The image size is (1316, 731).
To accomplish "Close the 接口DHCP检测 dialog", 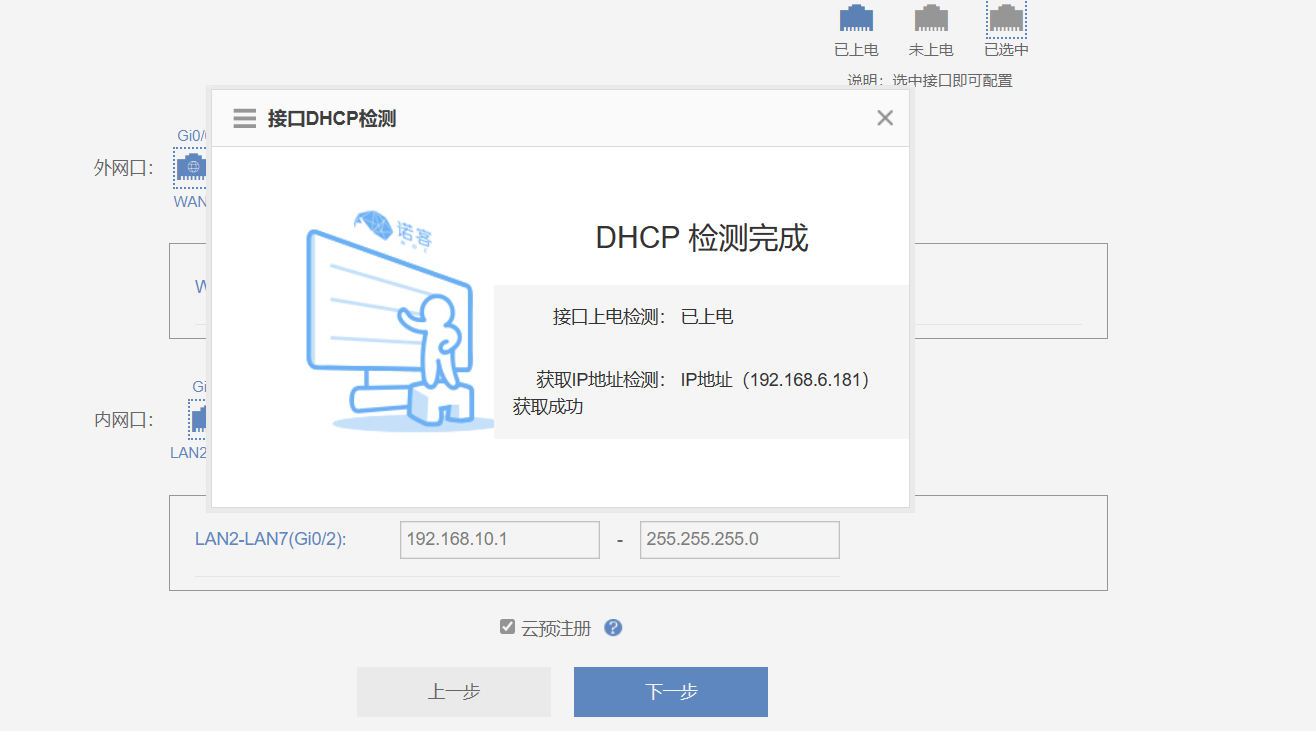I will [x=885, y=118].
